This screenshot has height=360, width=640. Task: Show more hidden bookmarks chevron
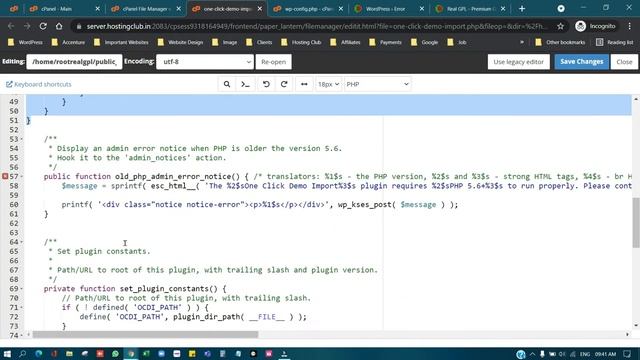522,42
